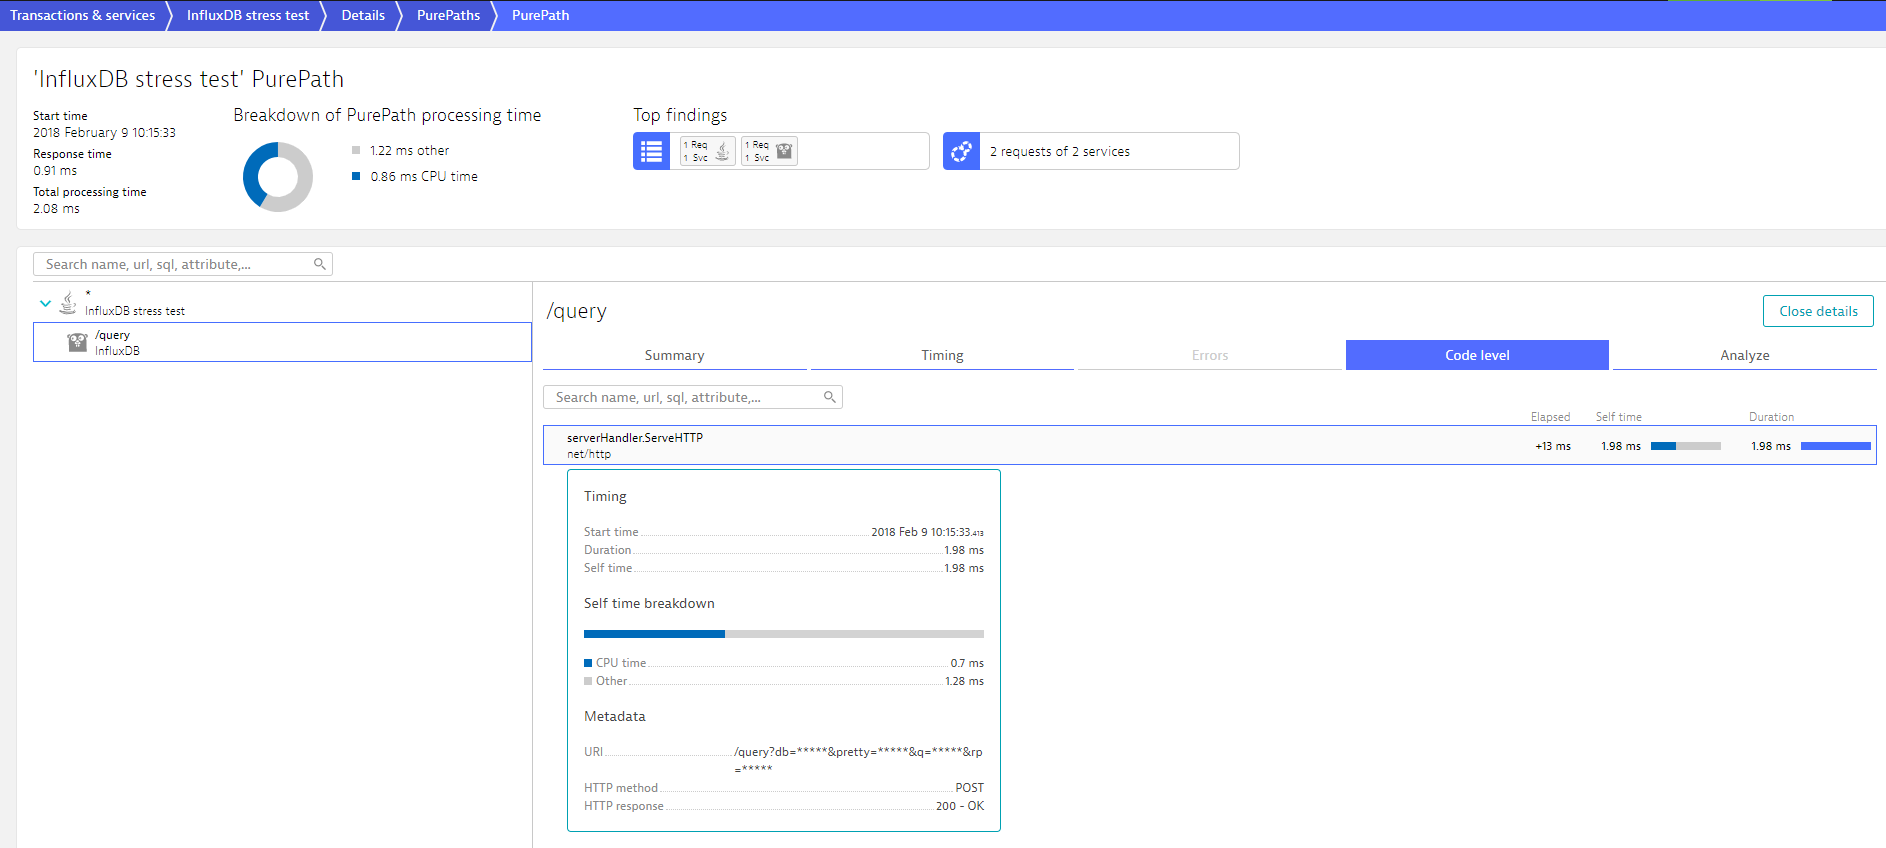Switch to the Errors tab
The image size is (1886, 848).
(x=1209, y=355)
